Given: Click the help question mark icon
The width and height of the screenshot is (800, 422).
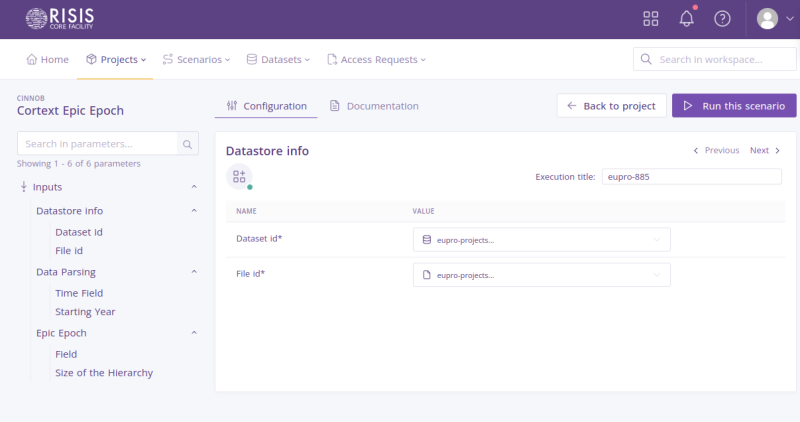Looking at the screenshot, I should point(722,18).
